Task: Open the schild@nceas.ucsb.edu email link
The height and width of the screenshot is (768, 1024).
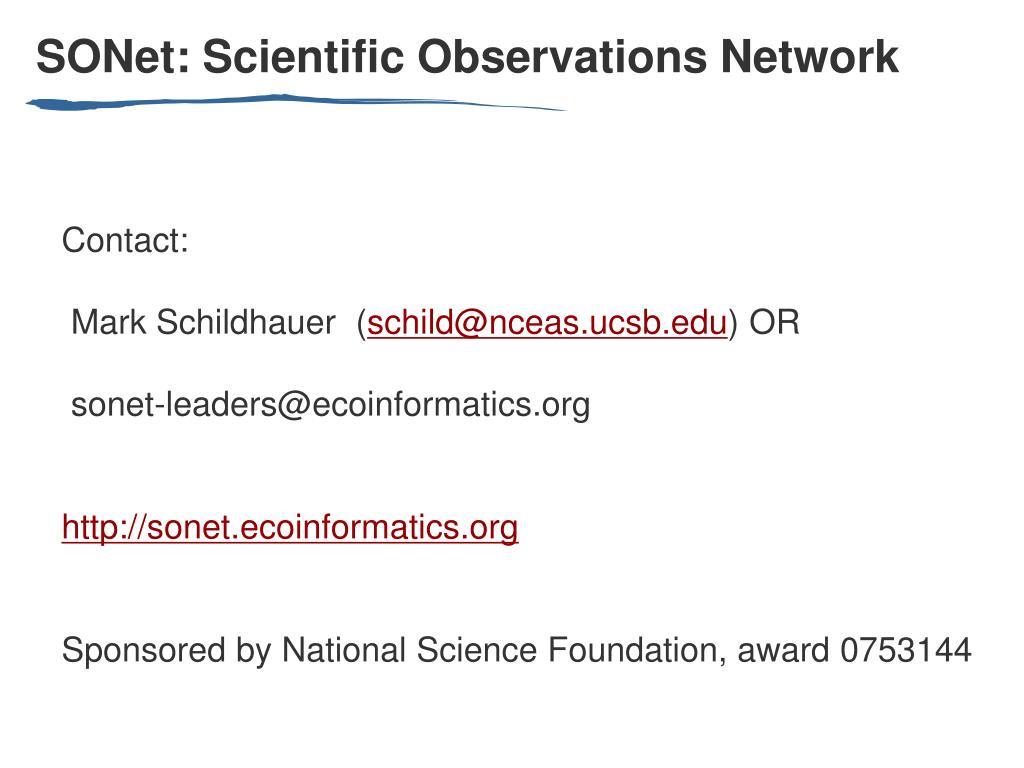Action: [x=547, y=323]
